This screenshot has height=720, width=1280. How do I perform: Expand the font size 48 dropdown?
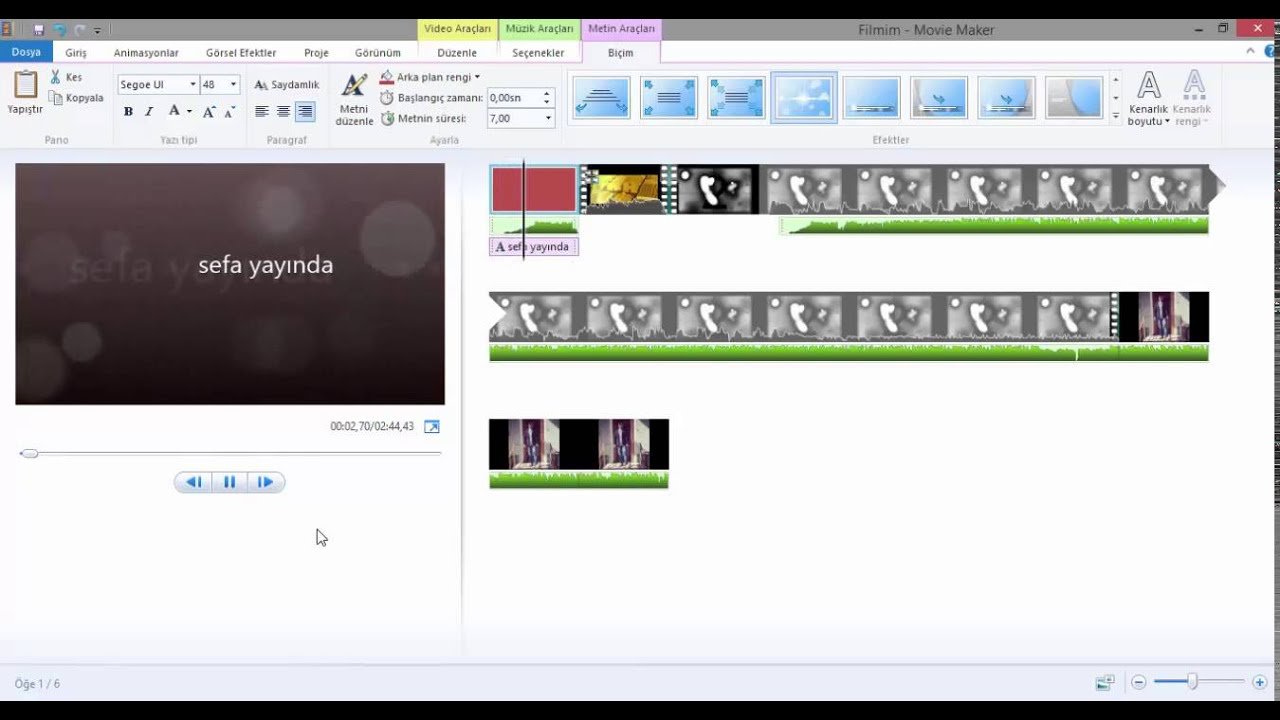pyautogui.click(x=233, y=85)
